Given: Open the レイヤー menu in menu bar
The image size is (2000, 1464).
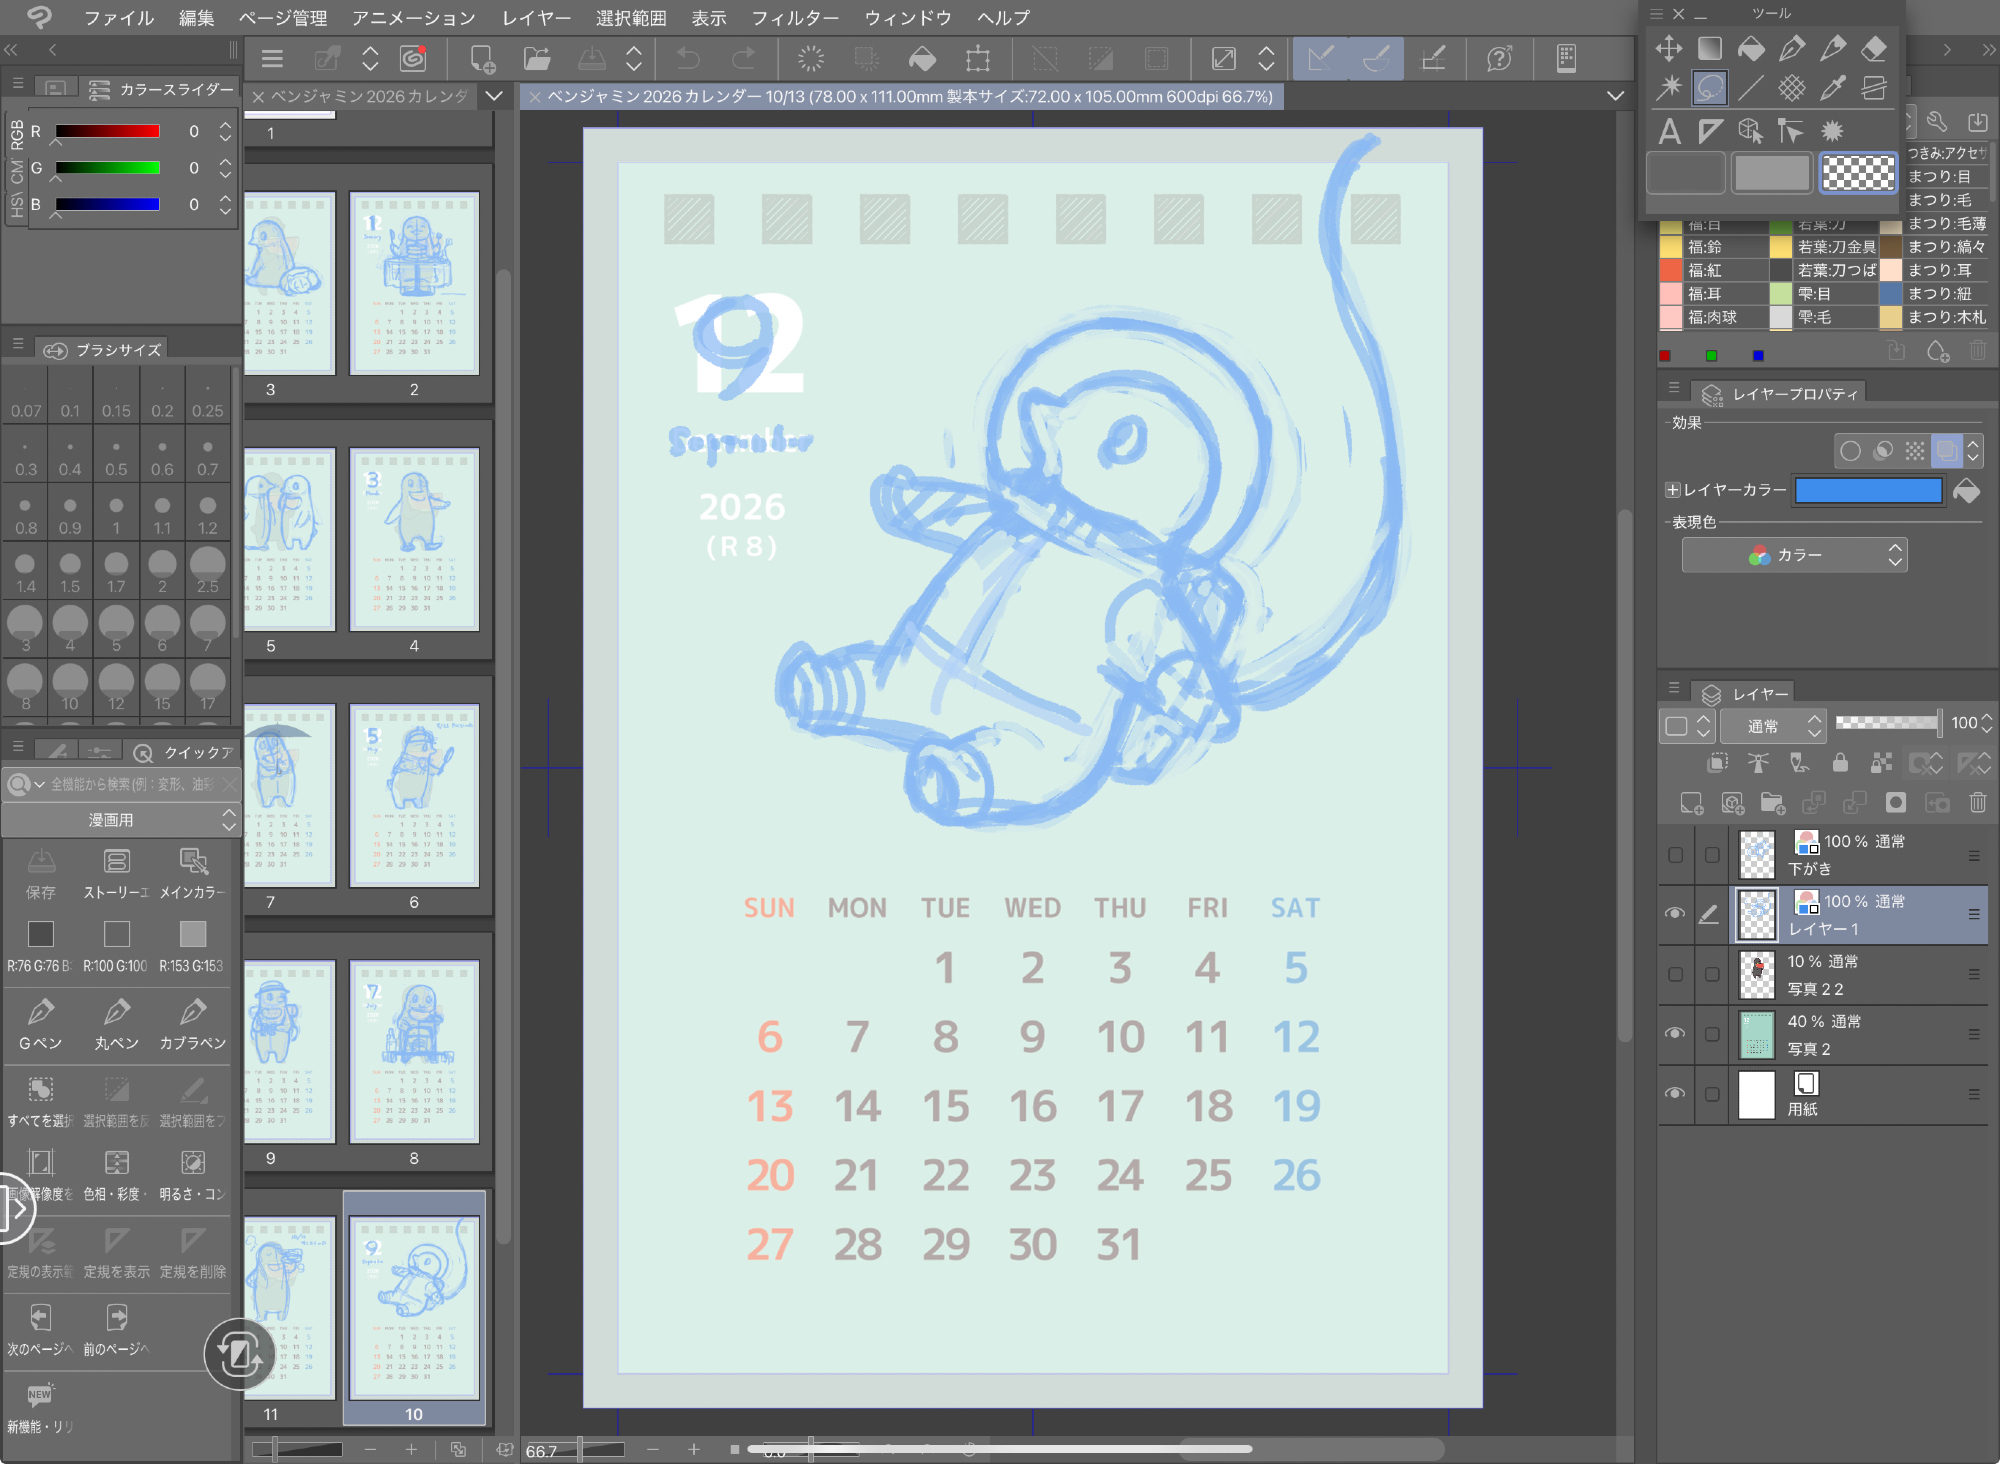Looking at the screenshot, I should (x=536, y=17).
